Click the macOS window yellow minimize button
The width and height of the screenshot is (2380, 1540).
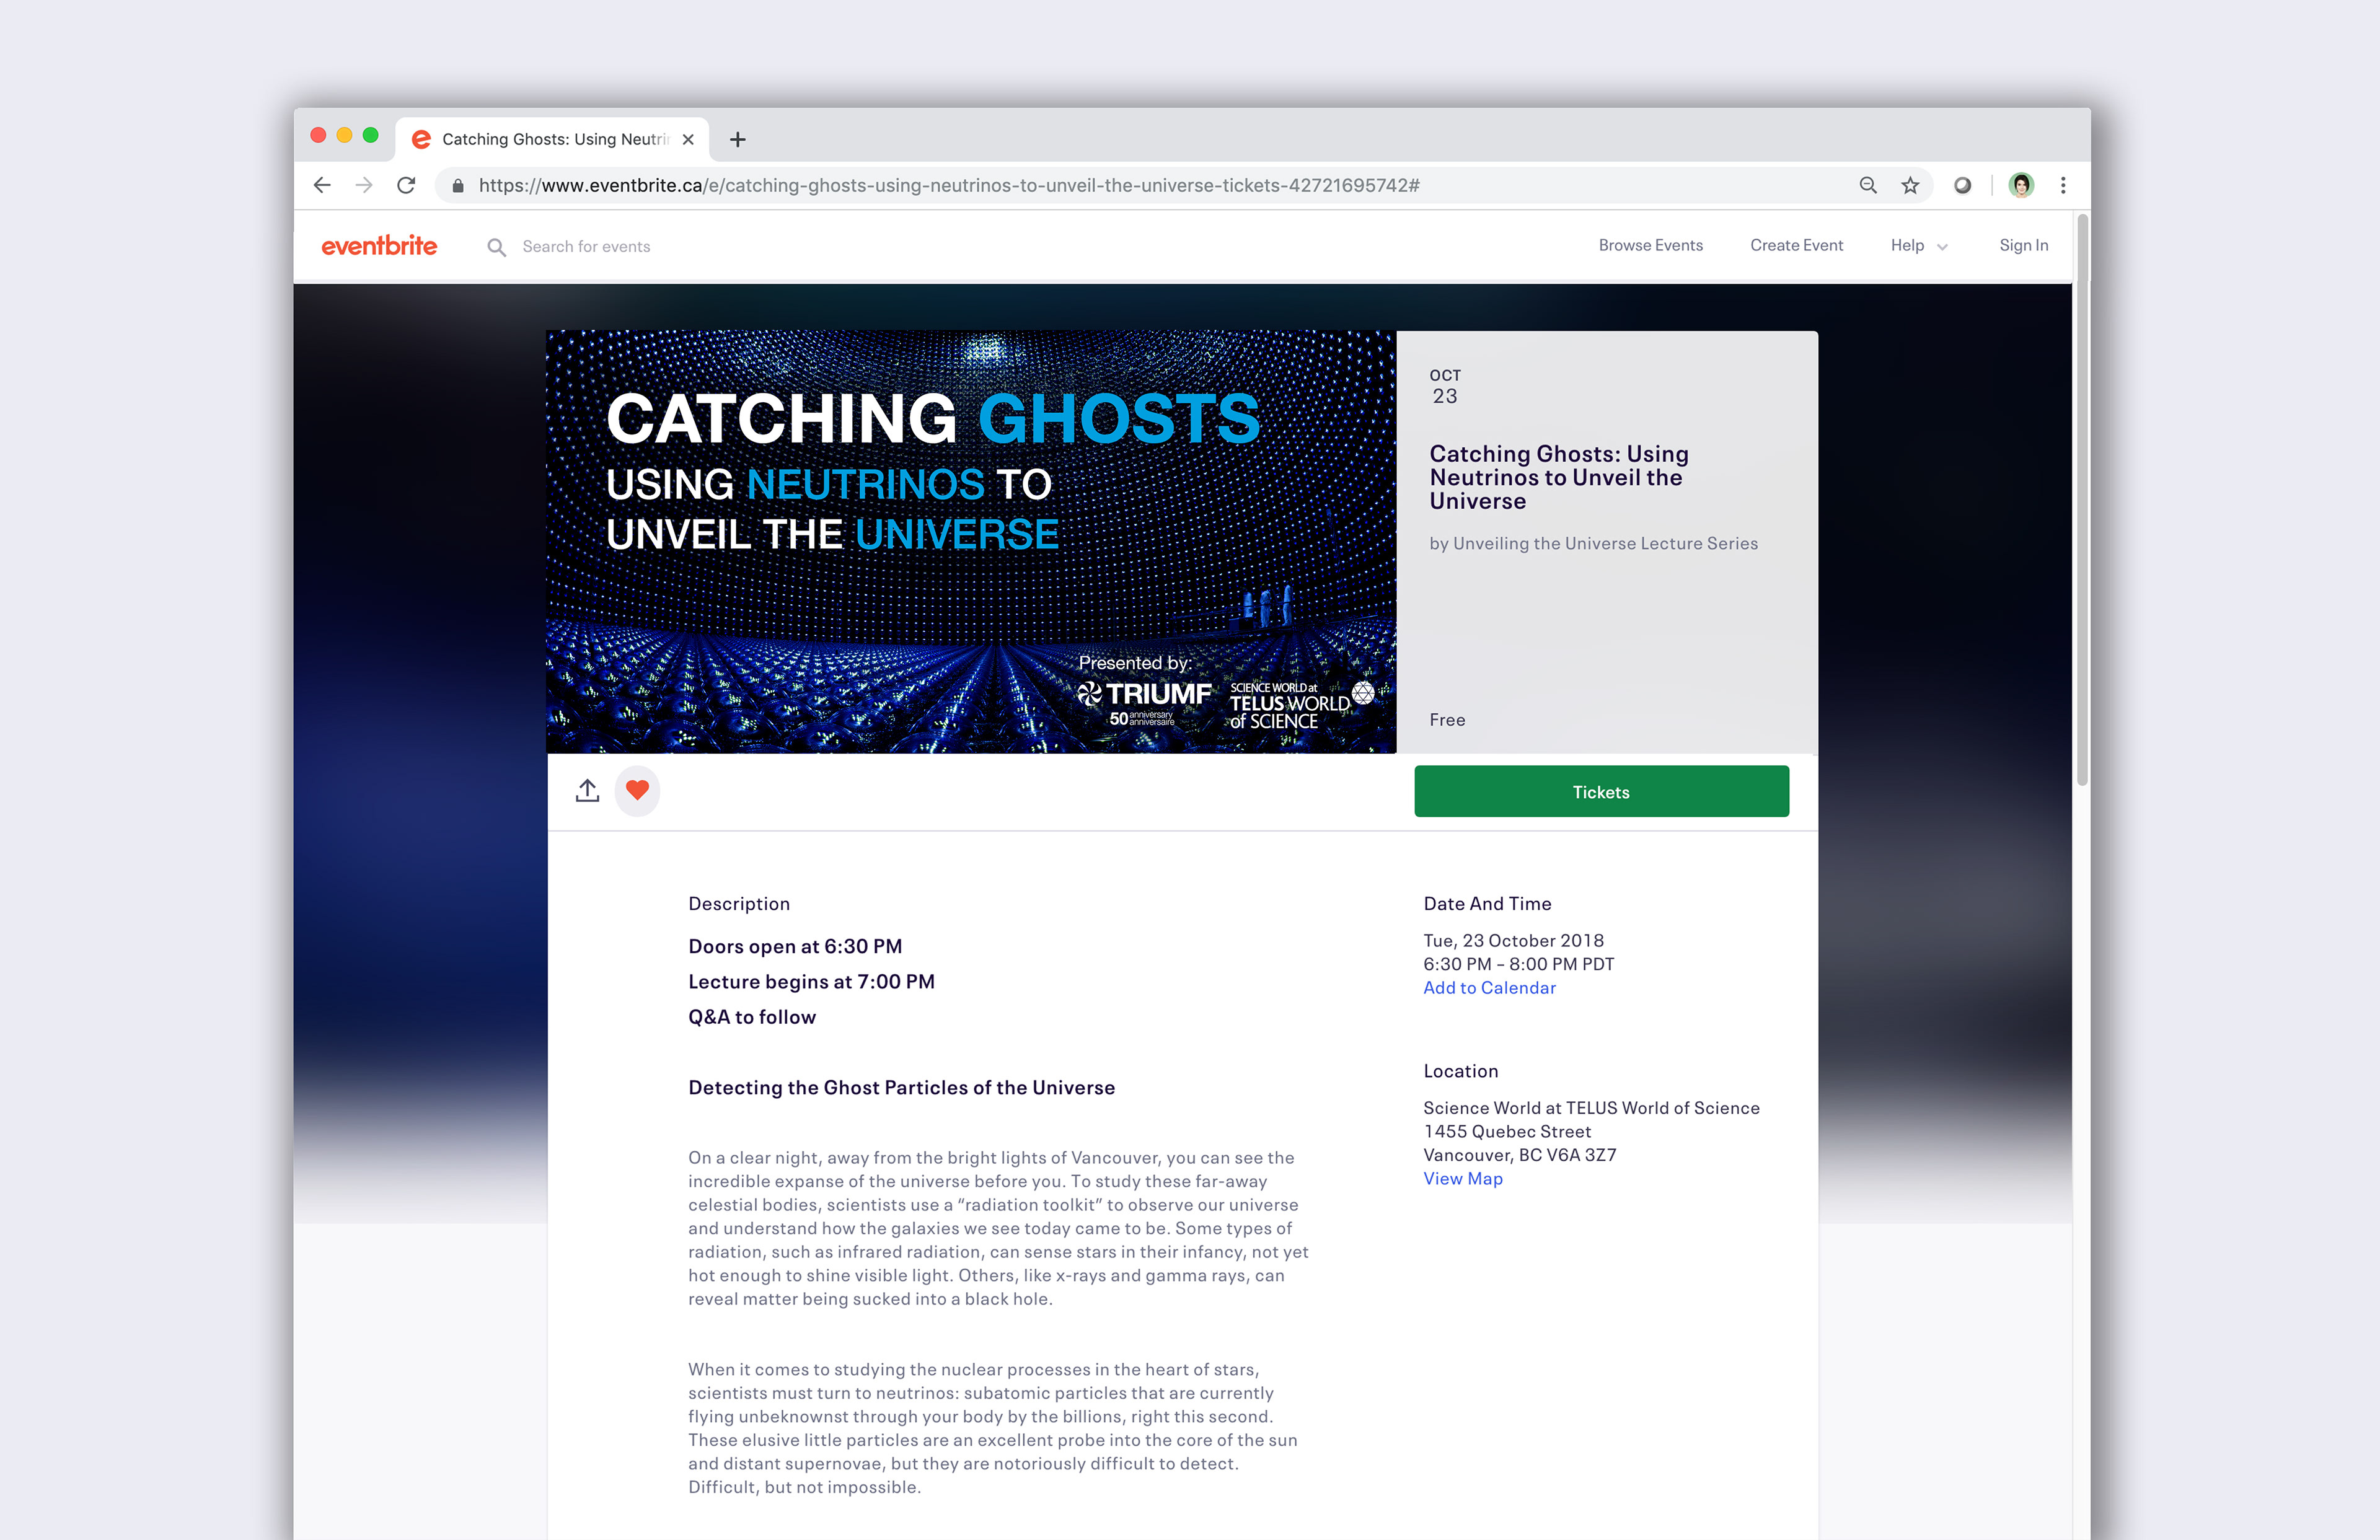click(x=344, y=135)
